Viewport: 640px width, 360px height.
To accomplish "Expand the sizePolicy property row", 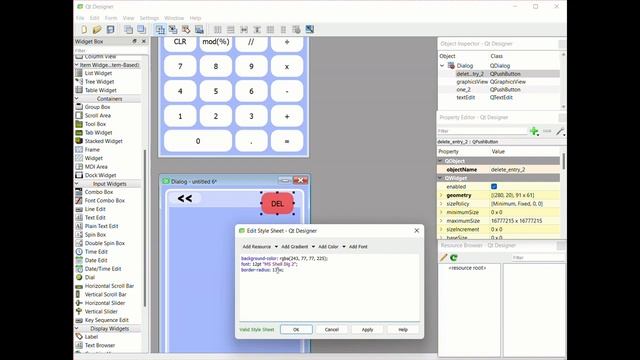I will click(x=441, y=204).
